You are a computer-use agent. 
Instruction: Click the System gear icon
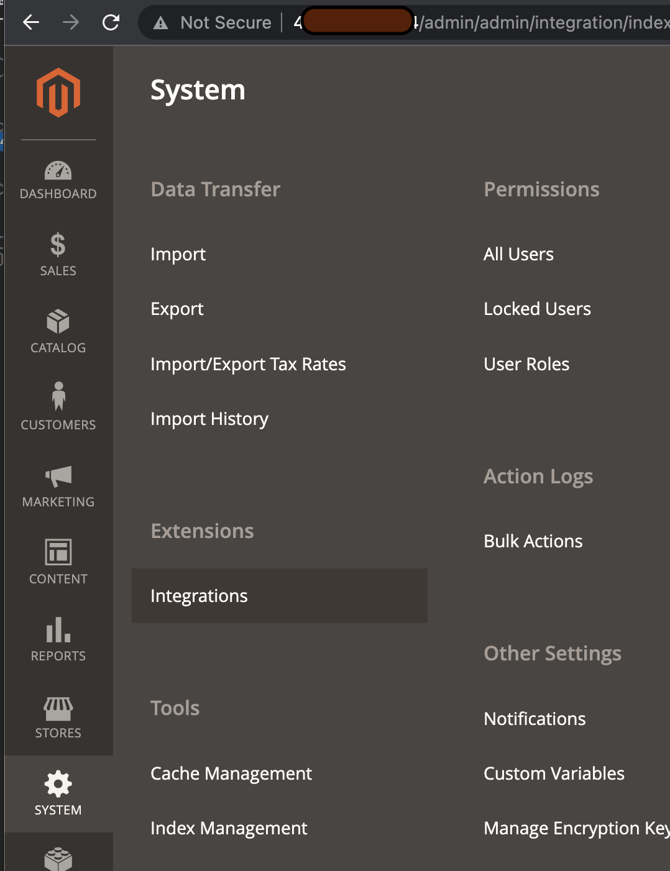click(58, 784)
